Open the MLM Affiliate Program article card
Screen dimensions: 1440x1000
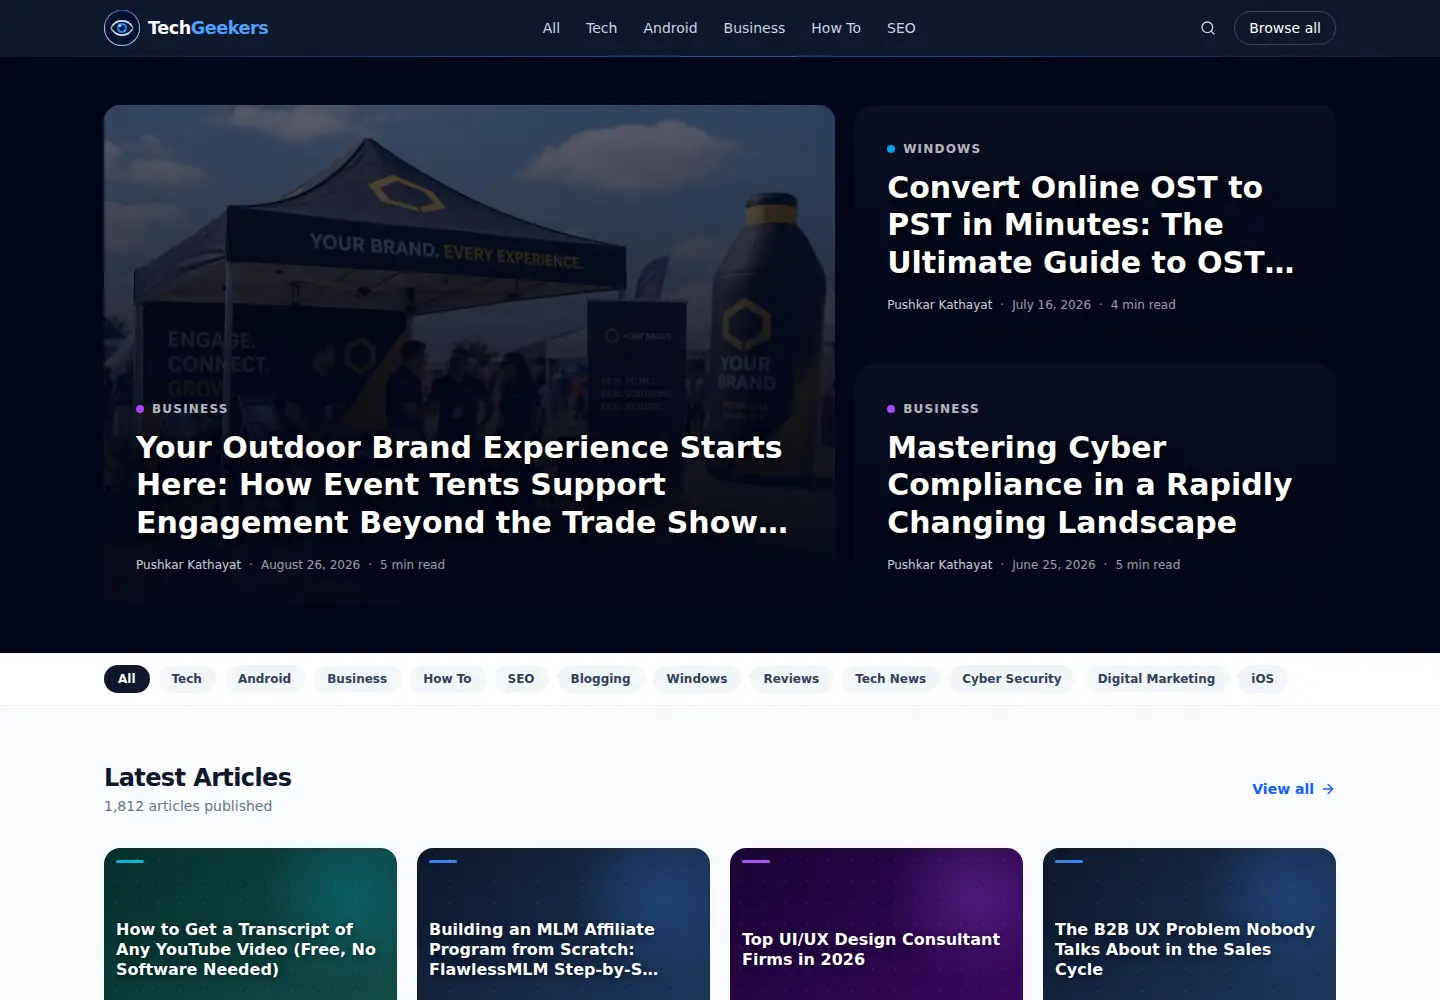[x=563, y=924]
